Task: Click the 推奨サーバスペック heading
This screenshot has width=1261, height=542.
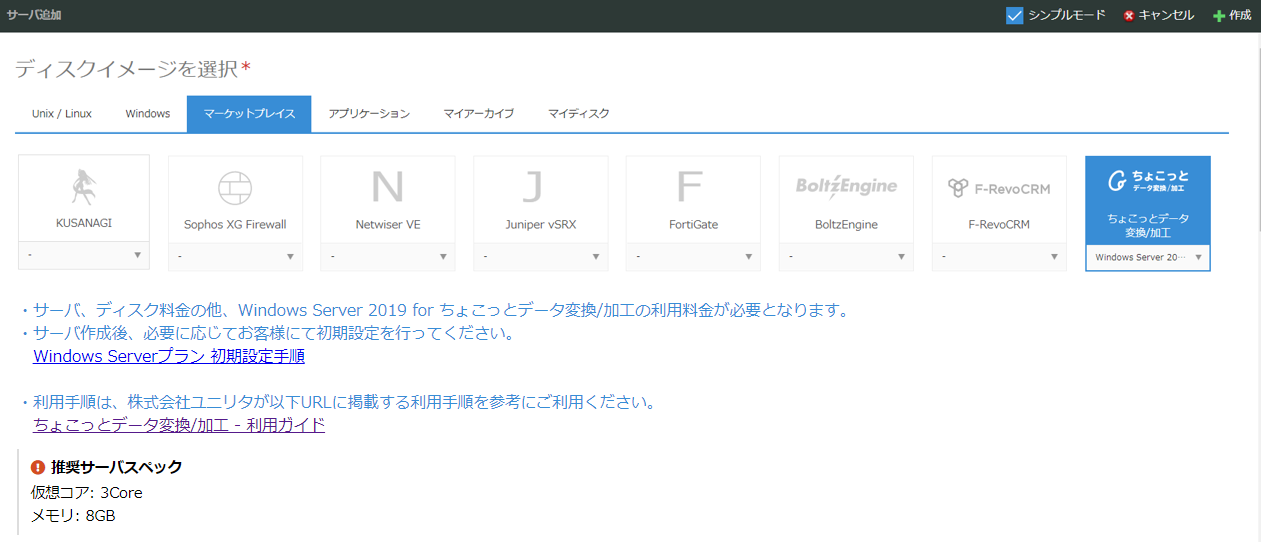Action: click(x=116, y=467)
